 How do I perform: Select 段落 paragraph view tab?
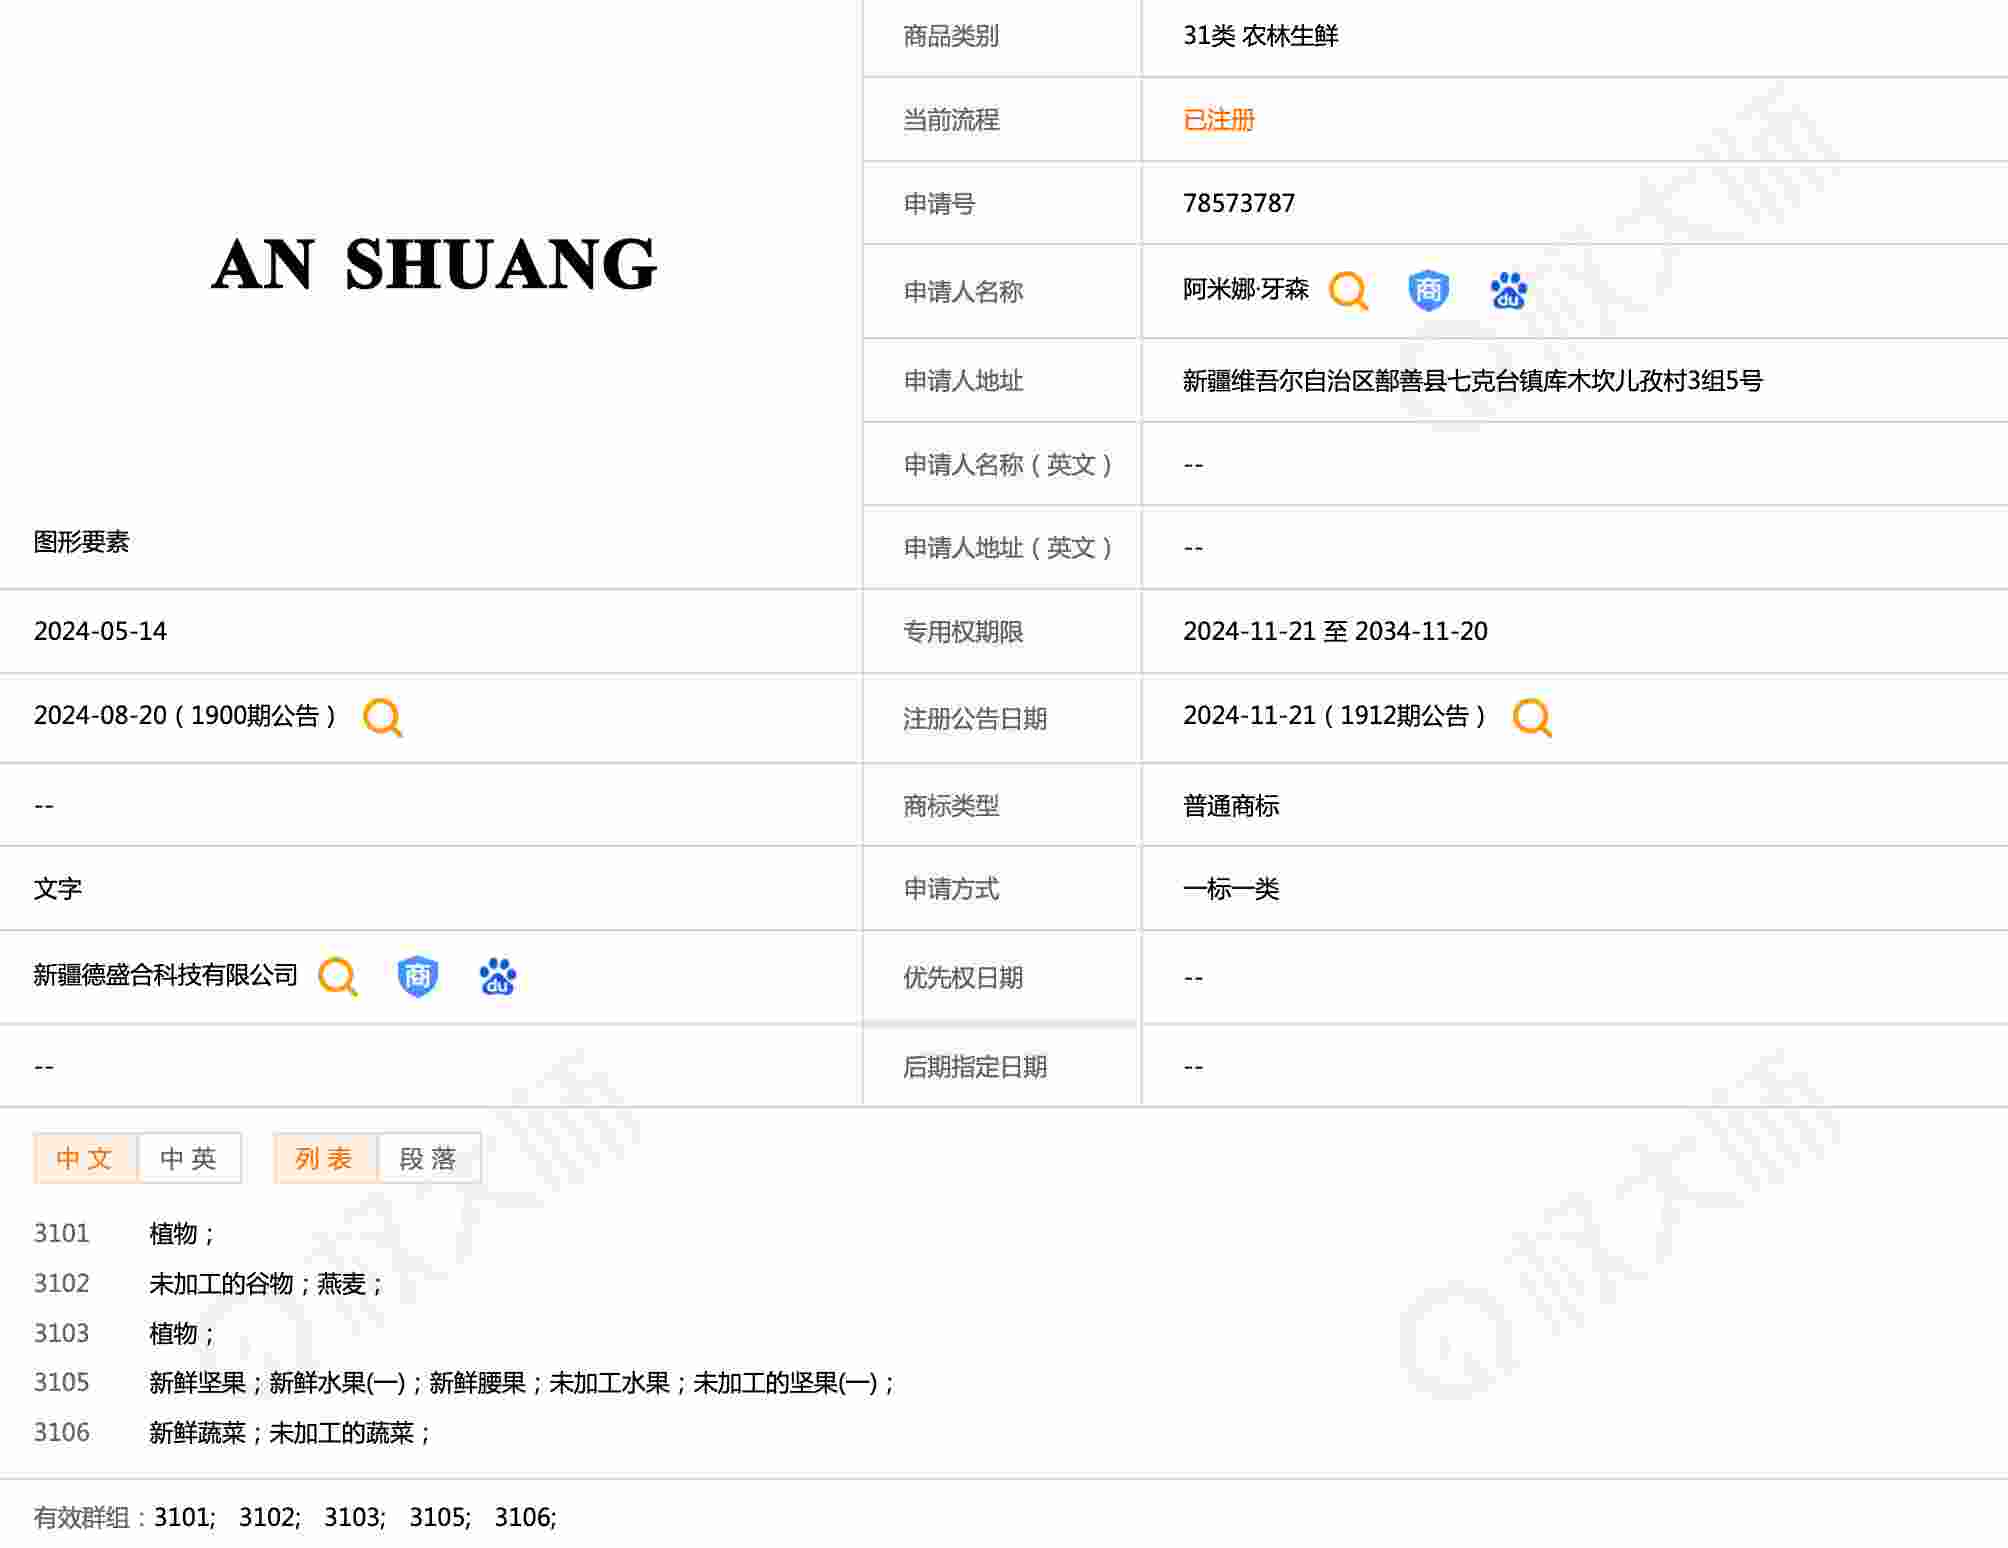(x=429, y=1158)
